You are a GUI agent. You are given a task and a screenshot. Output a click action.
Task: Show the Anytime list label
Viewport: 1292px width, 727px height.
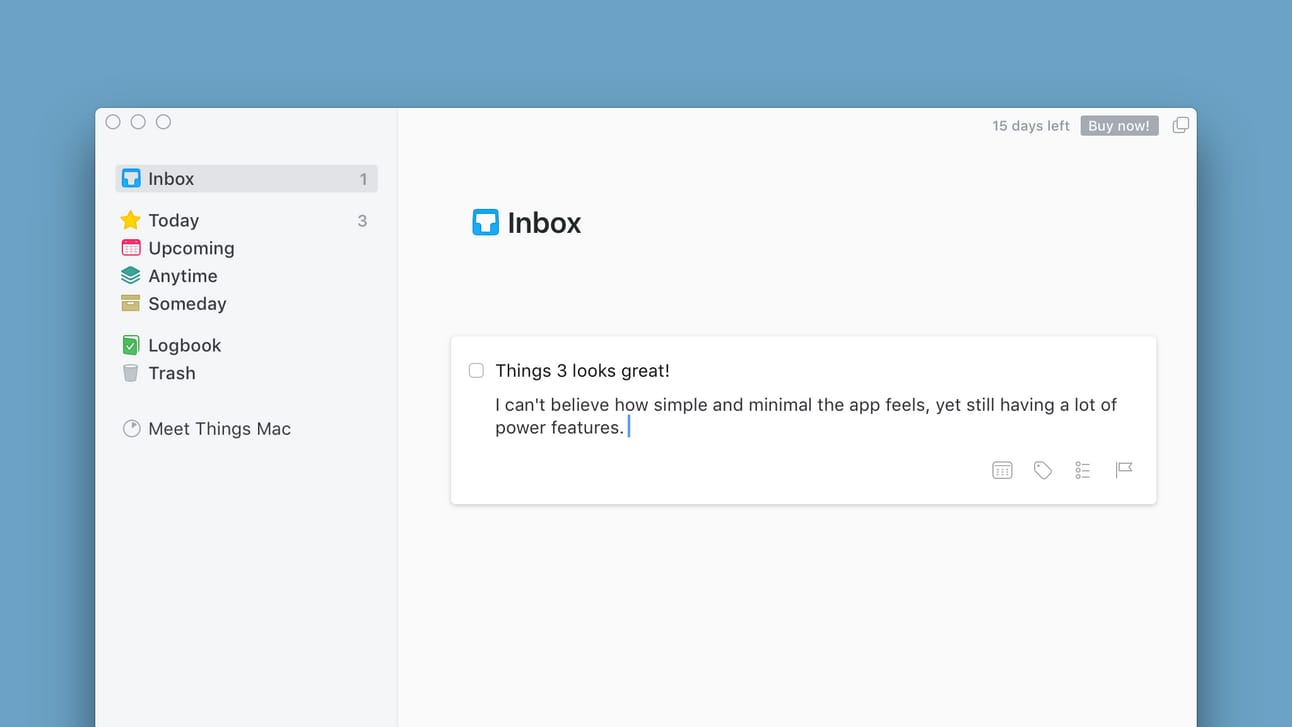183,276
